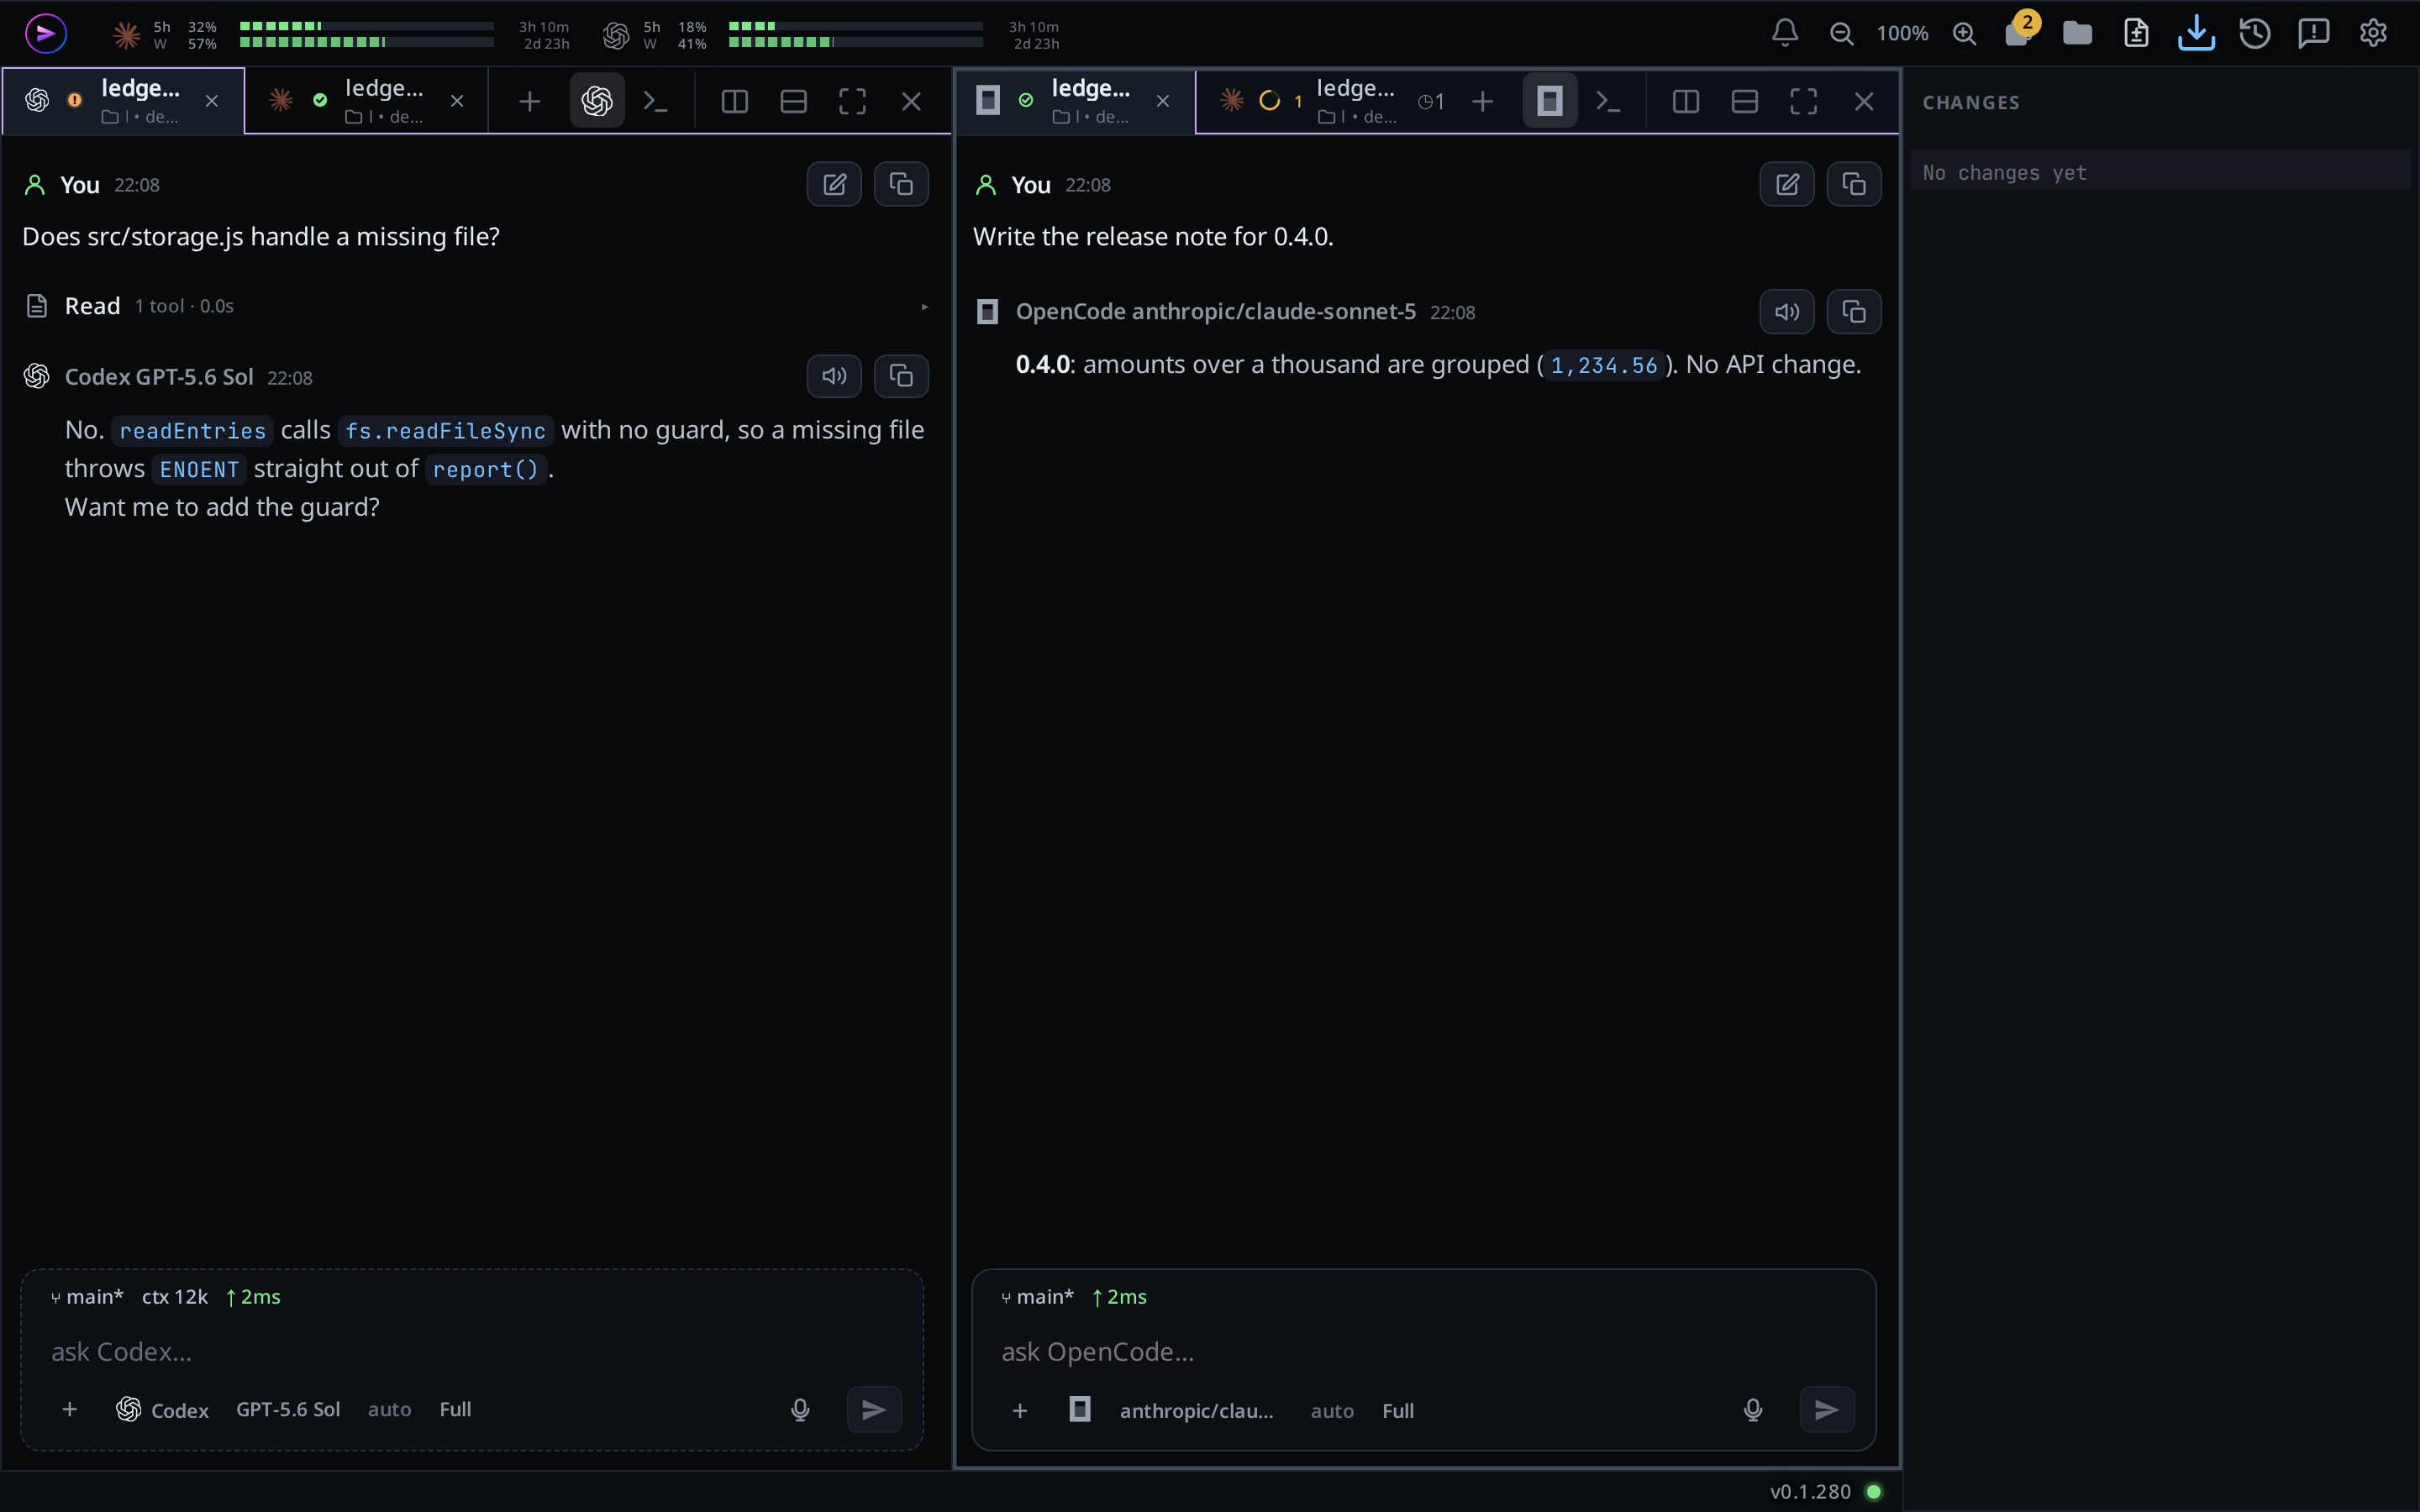Expand the Read tool call row
Viewport: 2420px width, 1512px height.
coord(476,306)
